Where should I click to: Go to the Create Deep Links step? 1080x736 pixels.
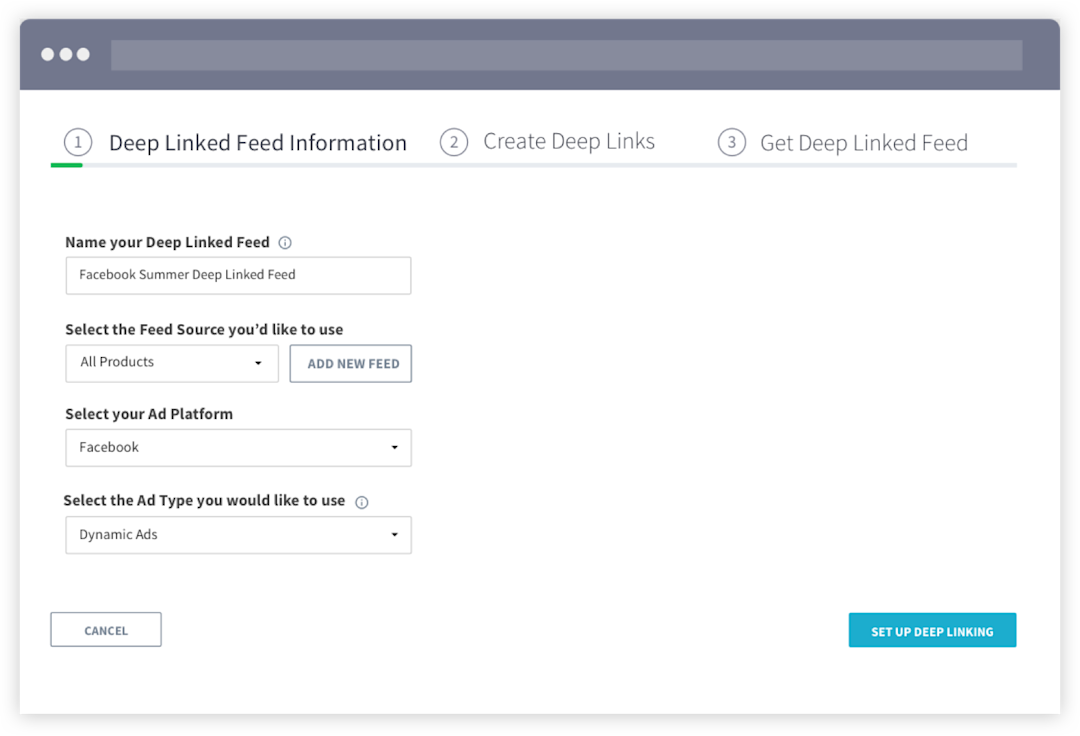[569, 141]
